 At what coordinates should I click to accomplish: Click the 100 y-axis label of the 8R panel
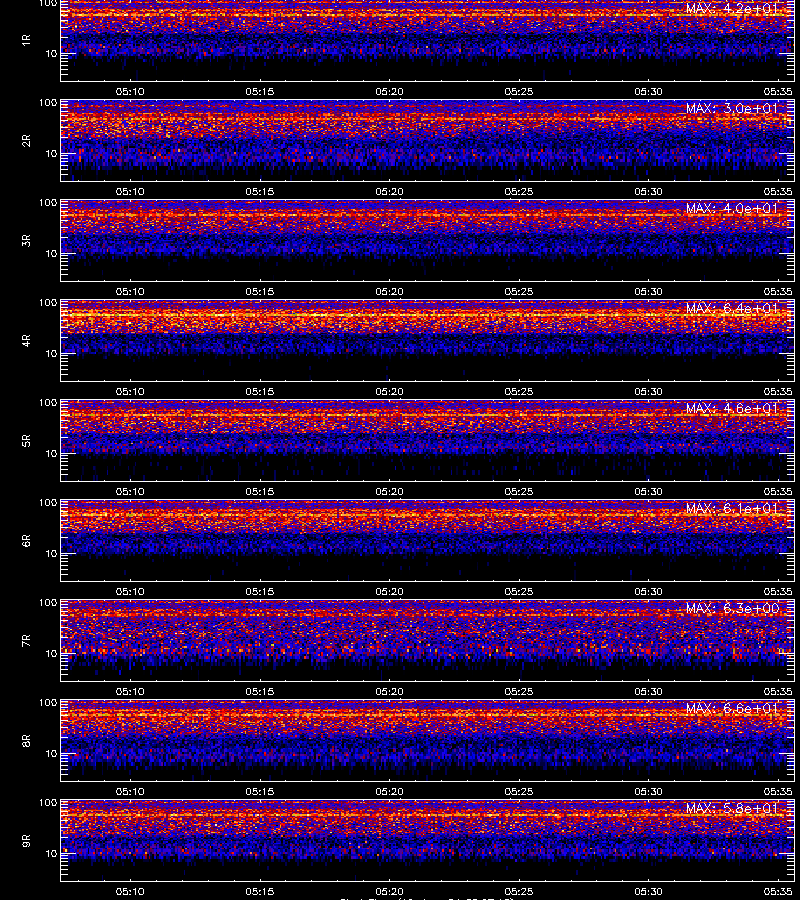48,703
